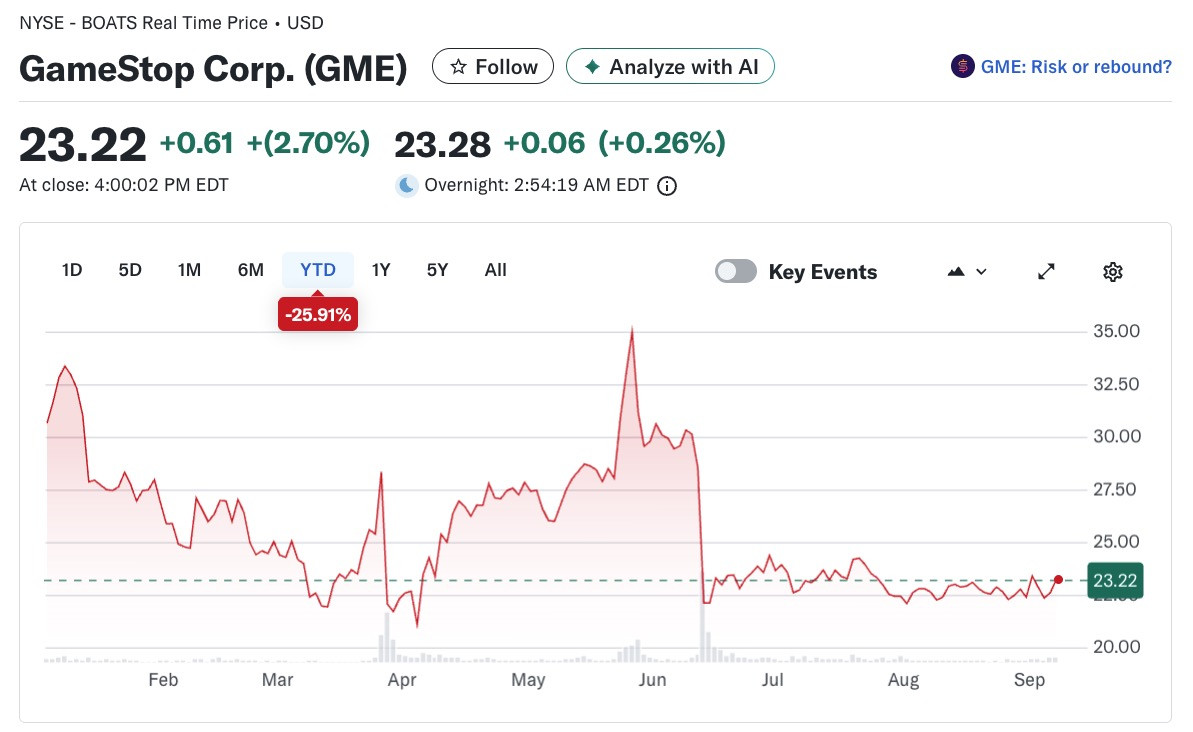Follow GameStop Corp. stock
The height and width of the screenshot is (732, 1193).
493,67
